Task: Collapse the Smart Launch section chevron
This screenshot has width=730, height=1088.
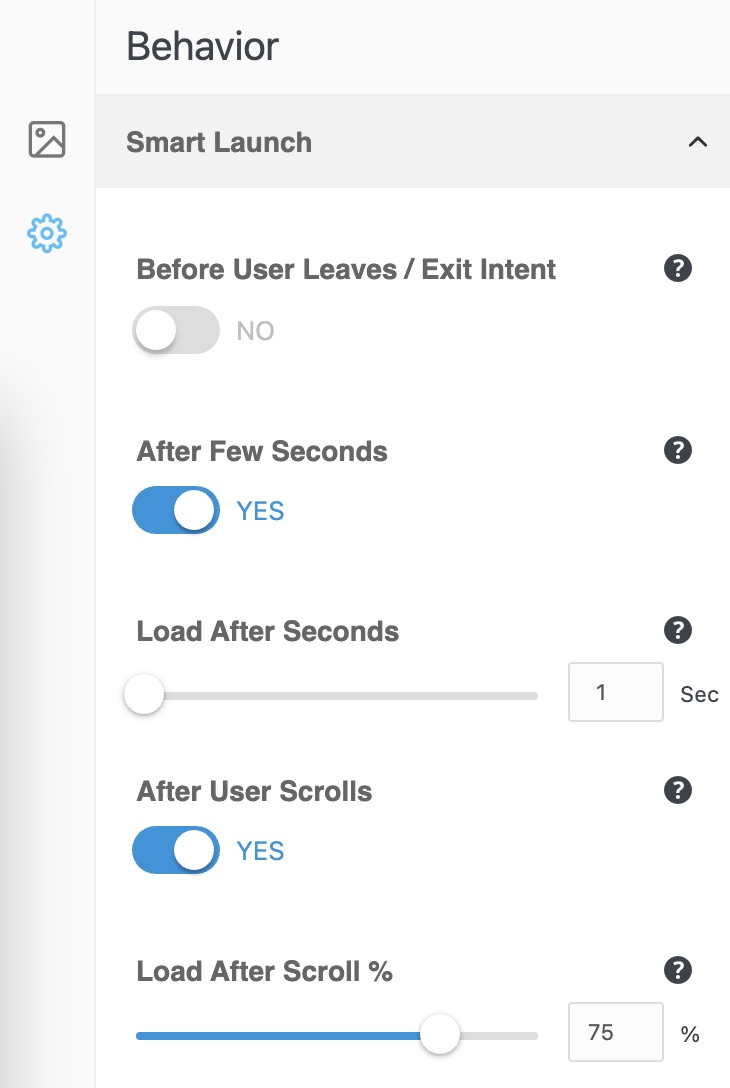Action: 698,142
